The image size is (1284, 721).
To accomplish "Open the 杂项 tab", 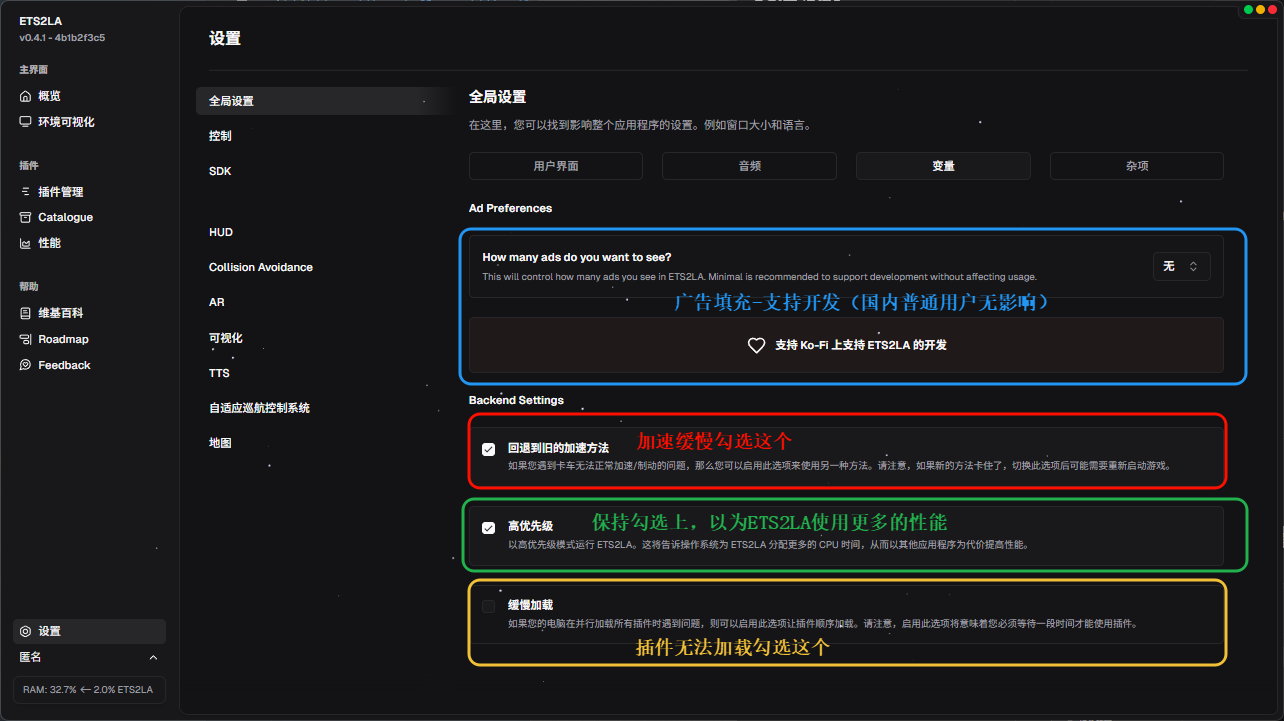I will [x=1136, y=166].
